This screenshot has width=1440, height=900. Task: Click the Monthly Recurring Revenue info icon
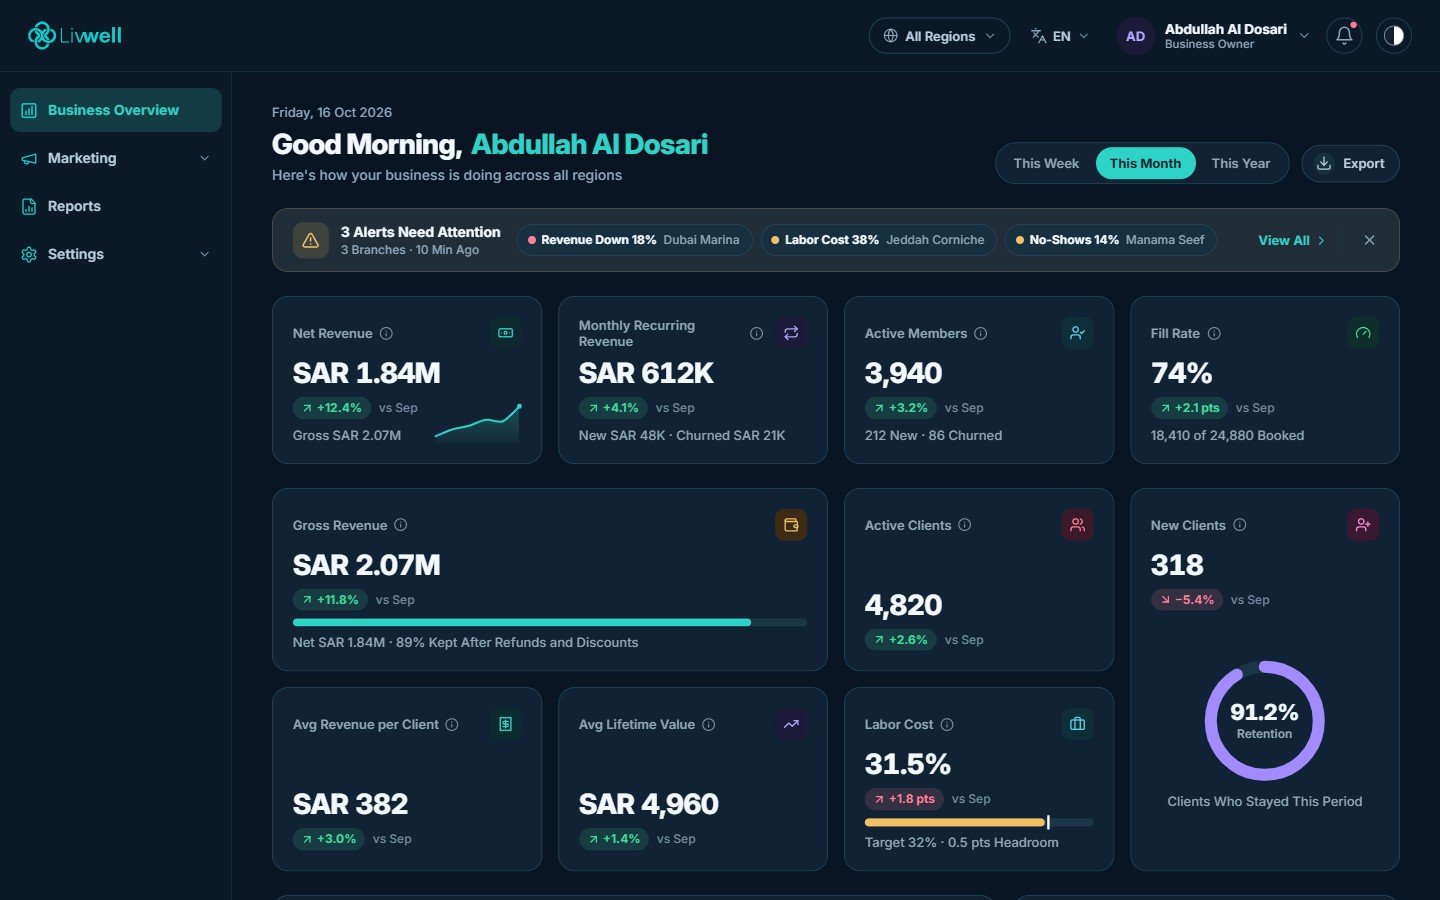[756, 333]
